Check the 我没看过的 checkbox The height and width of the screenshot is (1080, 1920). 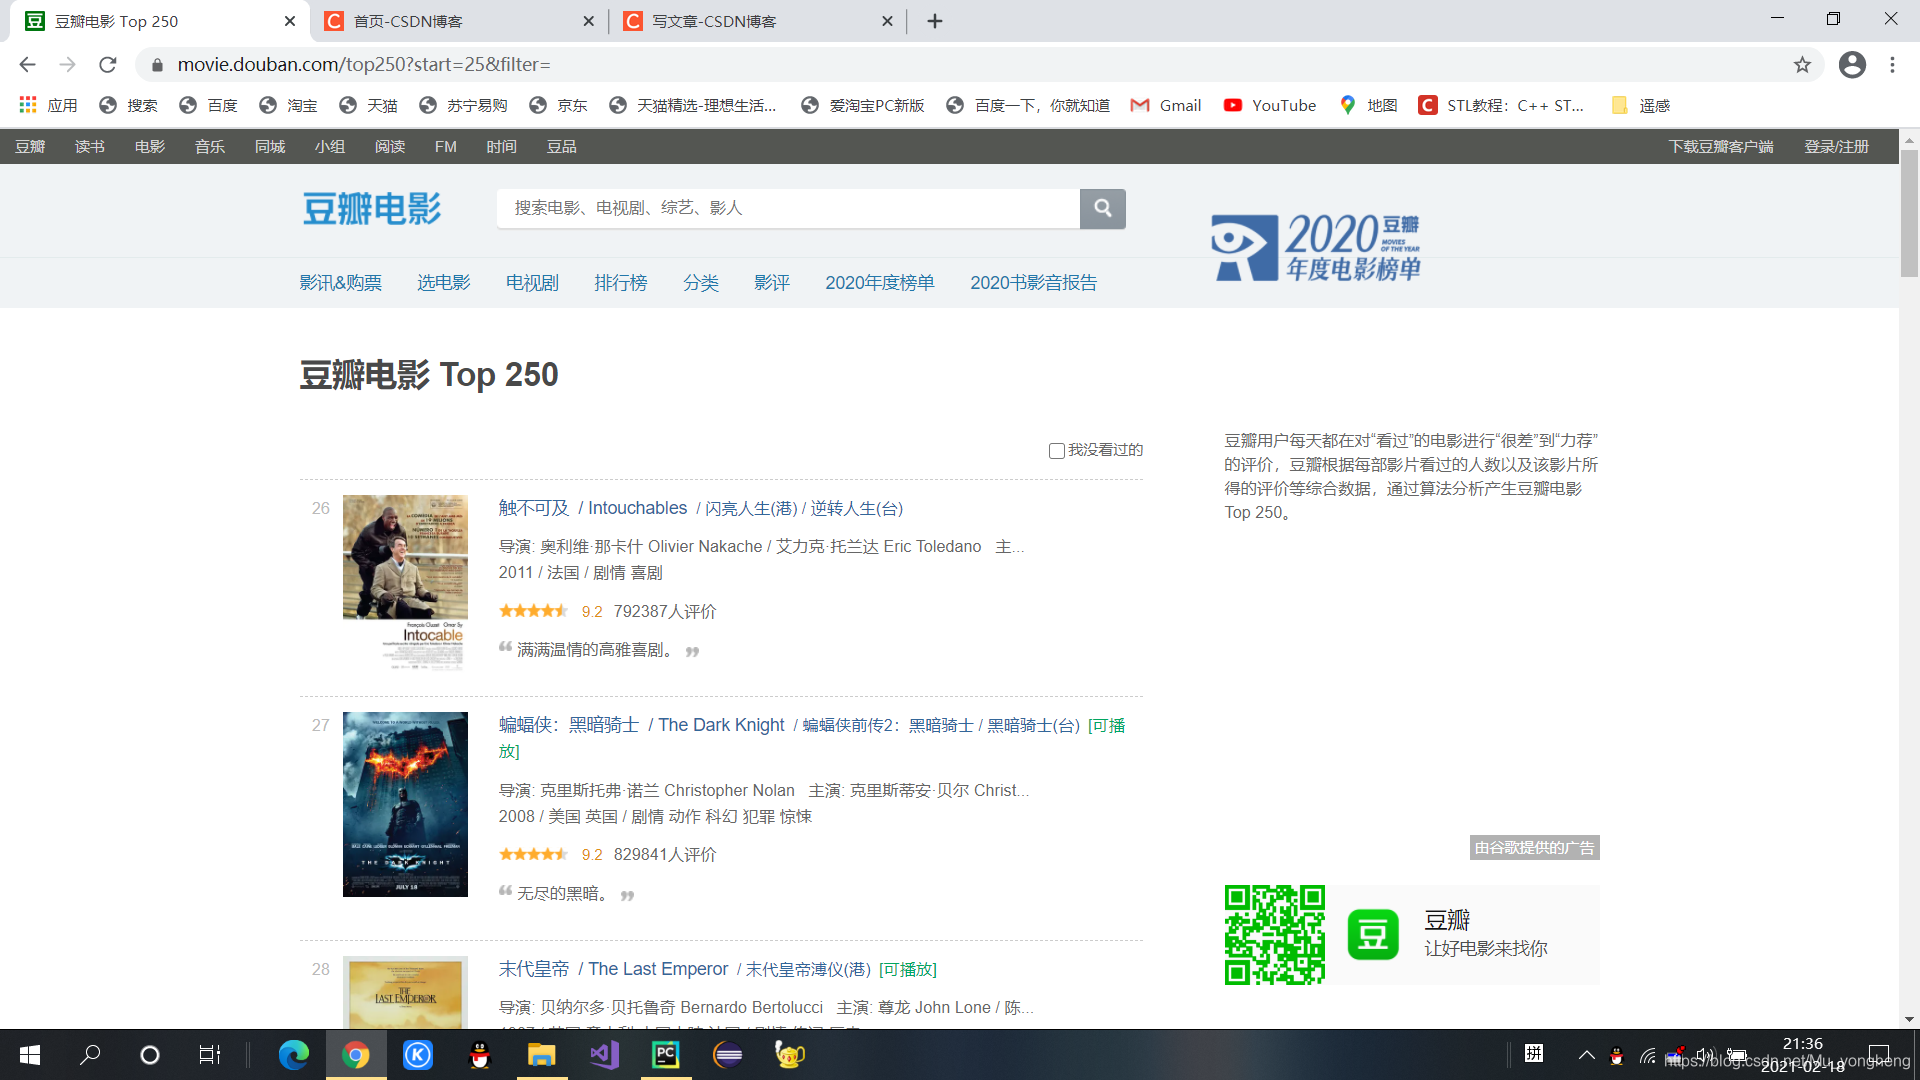1056,451
